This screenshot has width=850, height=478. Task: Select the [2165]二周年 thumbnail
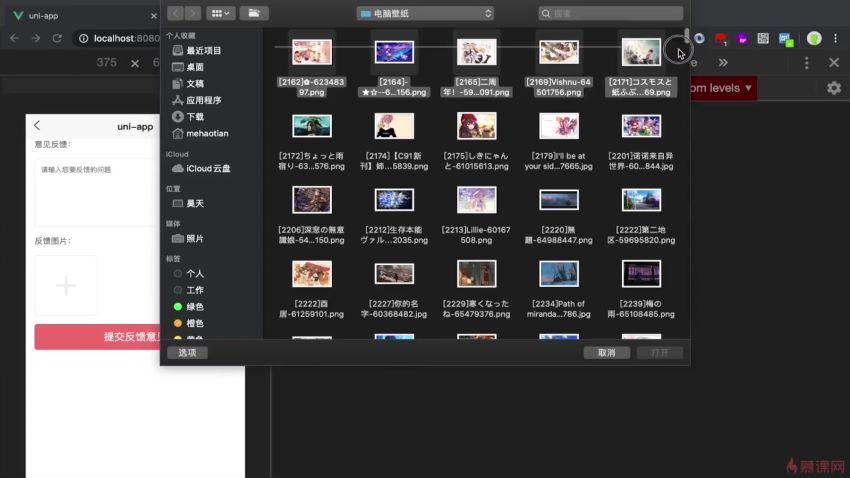[476, 52]
